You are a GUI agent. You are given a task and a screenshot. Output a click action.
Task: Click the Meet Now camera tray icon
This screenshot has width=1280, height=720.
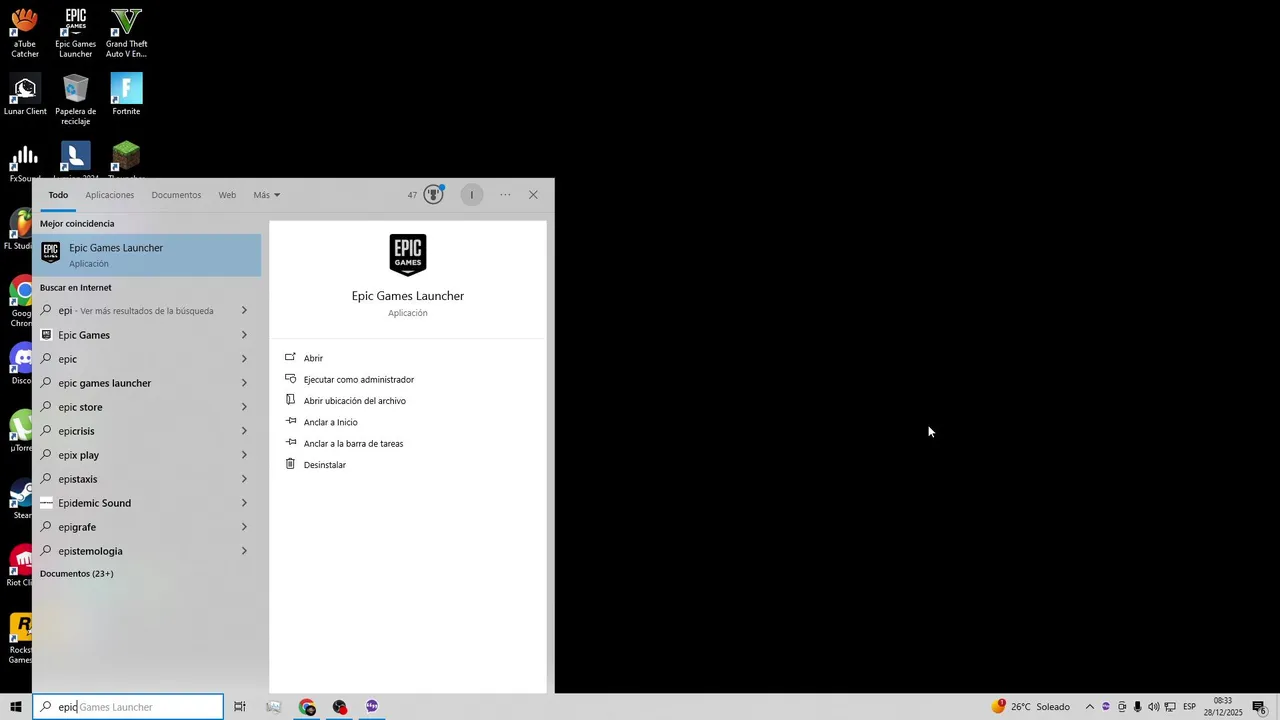click(x=1121, y=707)
